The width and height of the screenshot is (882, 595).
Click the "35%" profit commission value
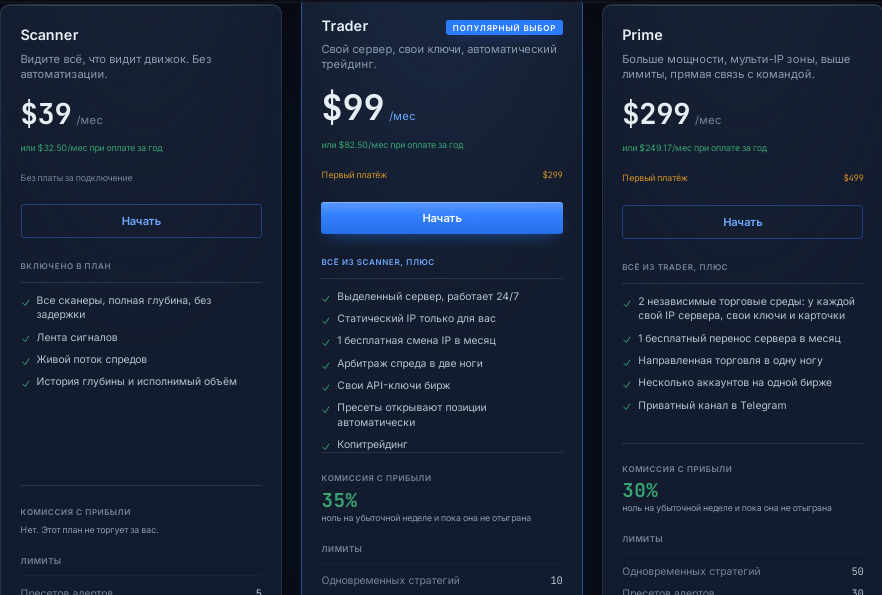[340, 500]
